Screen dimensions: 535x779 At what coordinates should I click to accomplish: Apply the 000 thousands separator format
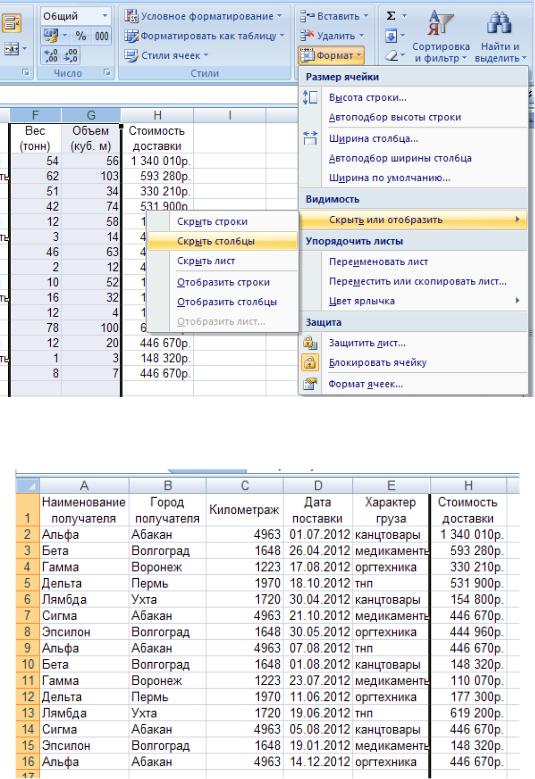pyautogui.click(x=101, y=35)
